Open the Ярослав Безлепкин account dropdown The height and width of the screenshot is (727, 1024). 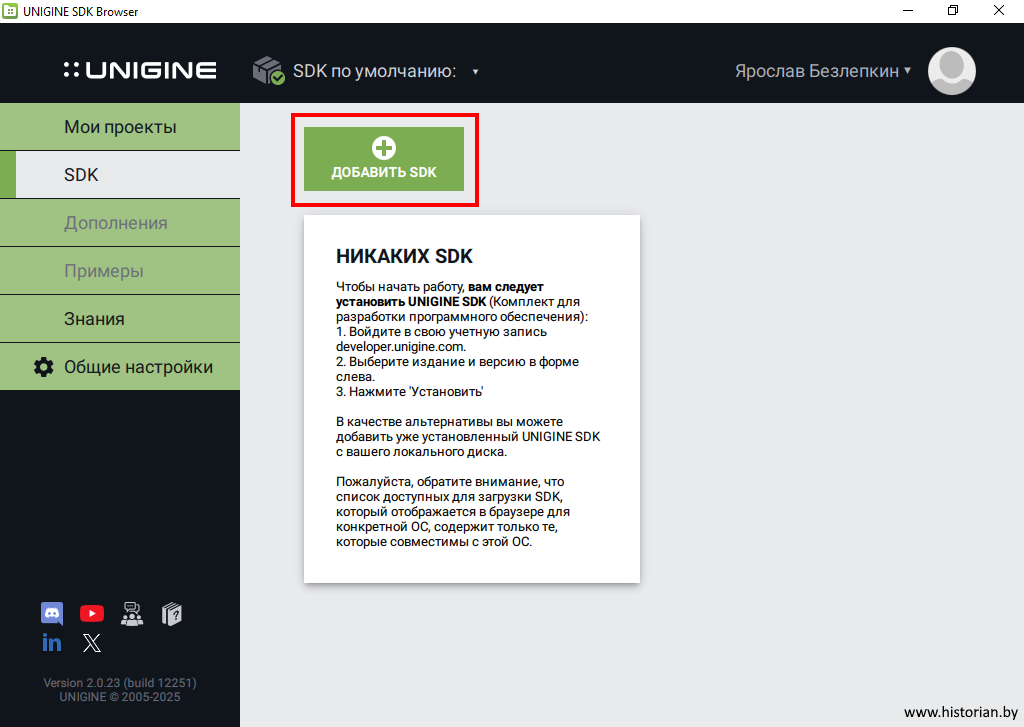pyautogui.click(x=823, y=71)
